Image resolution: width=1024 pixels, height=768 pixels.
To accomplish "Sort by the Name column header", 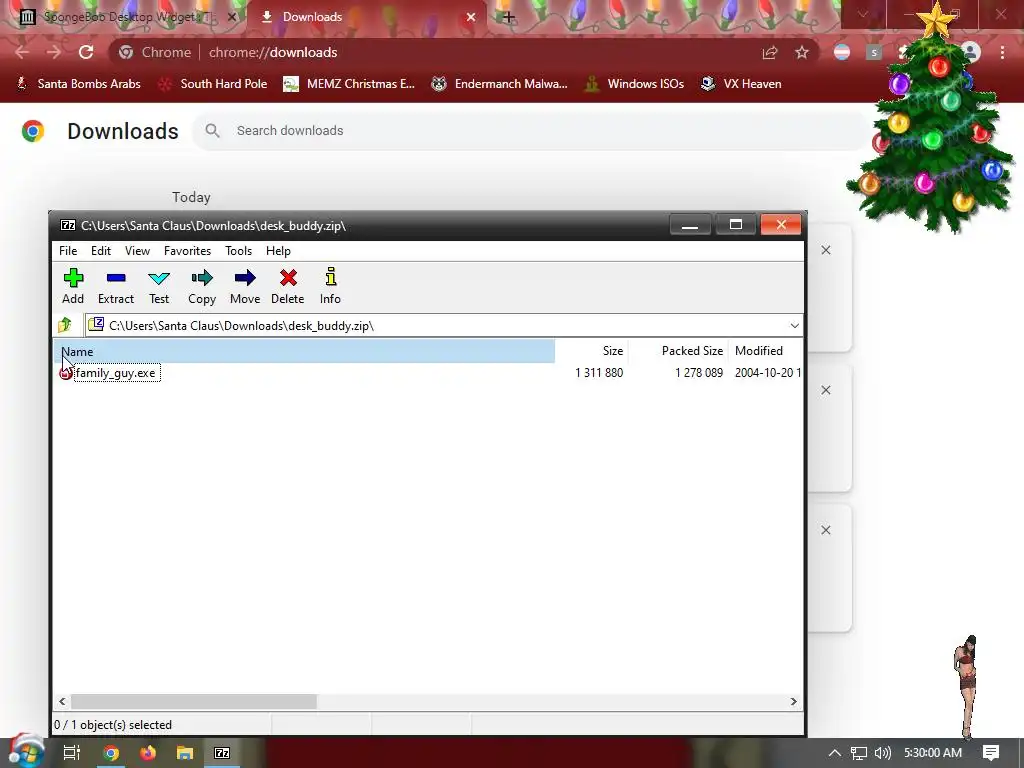I will coord(304,351).
